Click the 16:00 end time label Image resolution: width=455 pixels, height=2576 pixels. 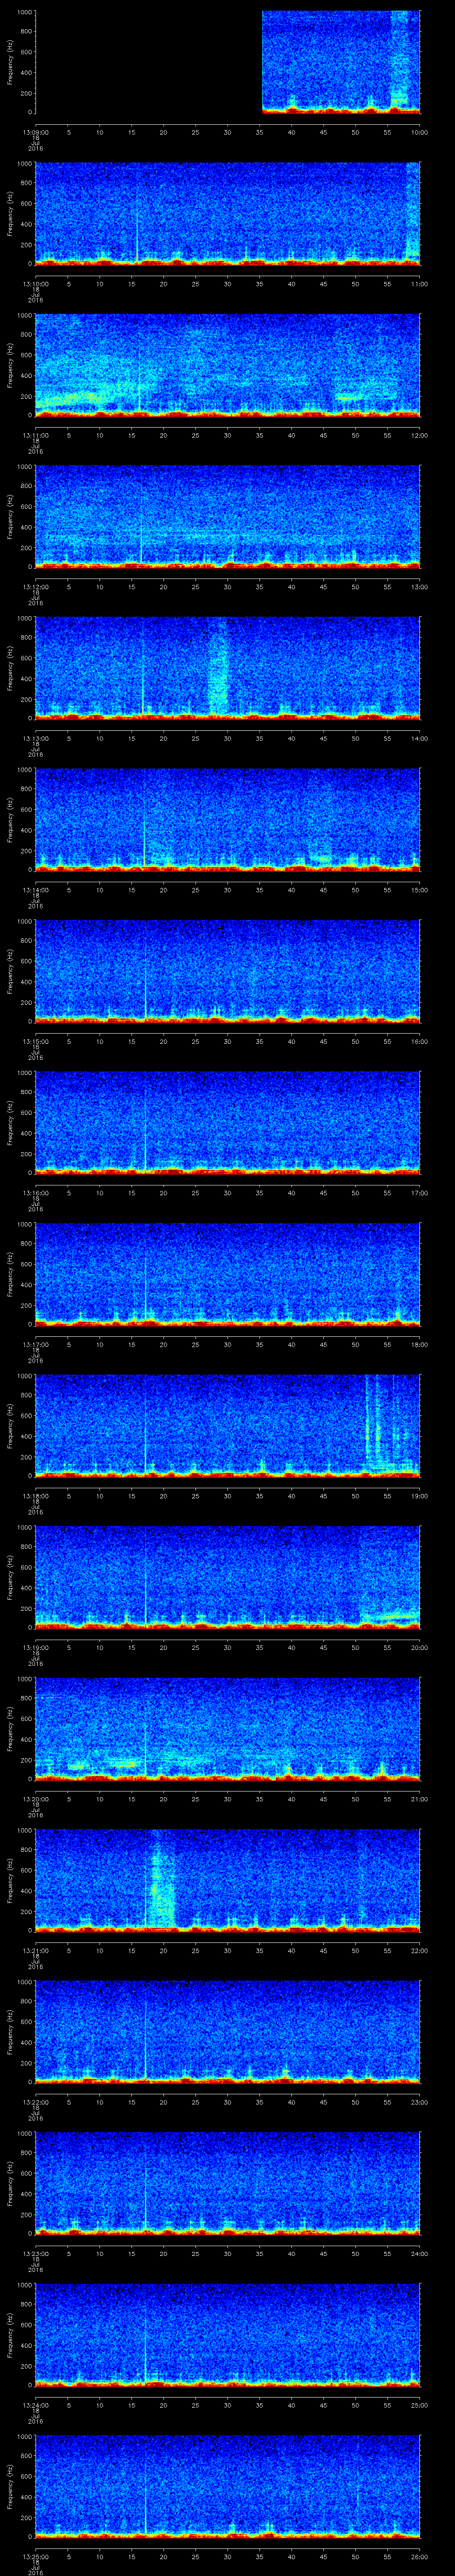(x=419, y=1041)
